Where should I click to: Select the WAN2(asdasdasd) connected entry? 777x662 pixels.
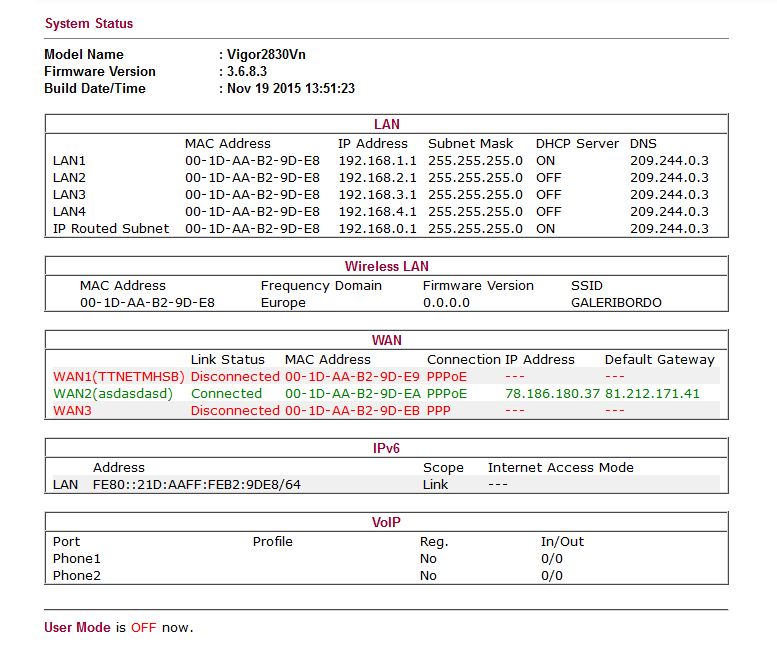click(x=113, y=394)
